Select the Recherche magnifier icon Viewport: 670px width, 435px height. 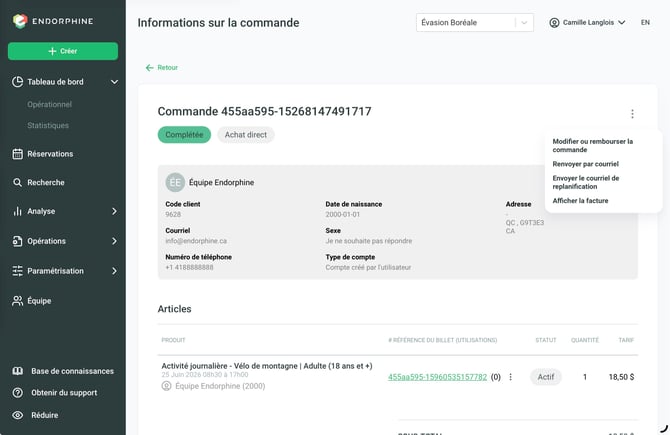coord(18,182)
